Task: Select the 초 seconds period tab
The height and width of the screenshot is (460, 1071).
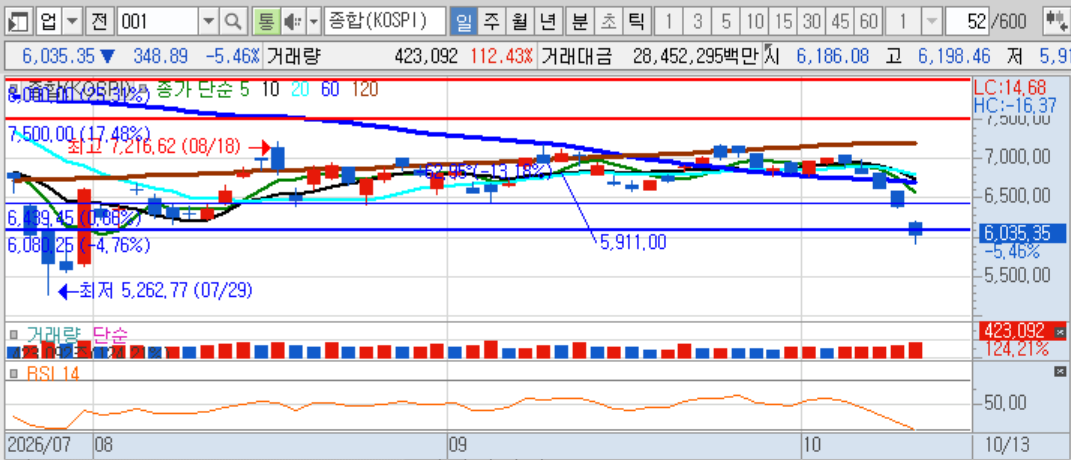Action: click(x=608, y=23)
